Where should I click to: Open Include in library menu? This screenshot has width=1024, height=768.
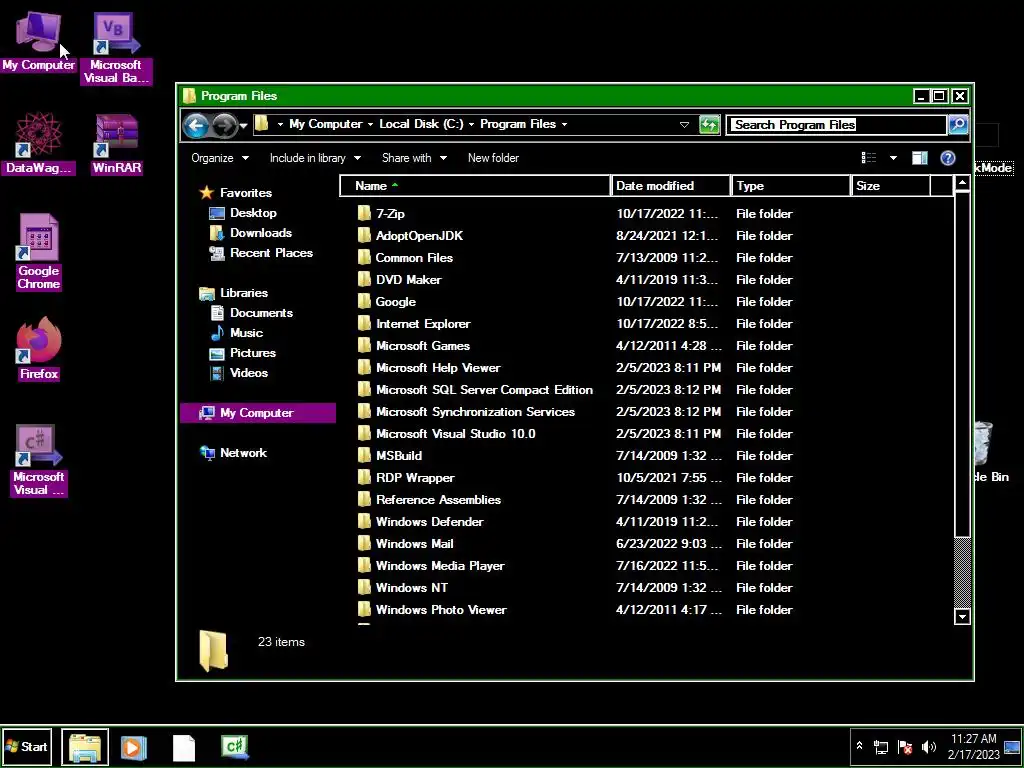(315, 158)
